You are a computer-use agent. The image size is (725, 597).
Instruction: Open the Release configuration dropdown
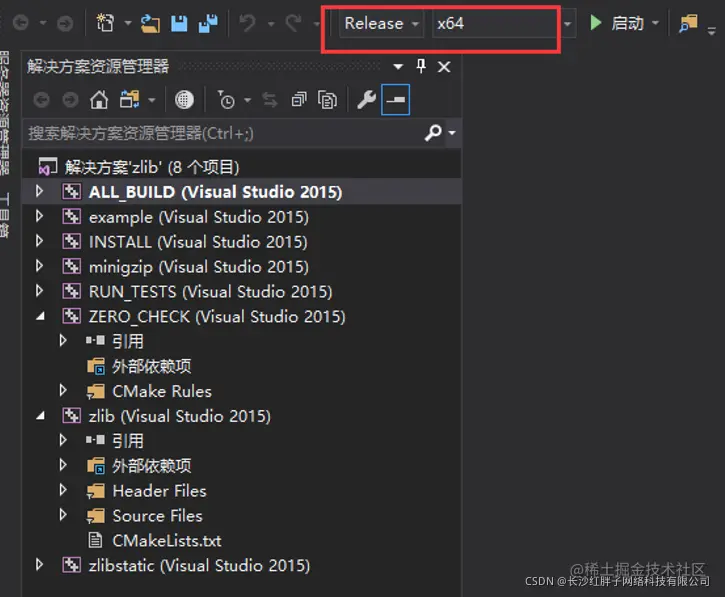click(x=381, y=23)
